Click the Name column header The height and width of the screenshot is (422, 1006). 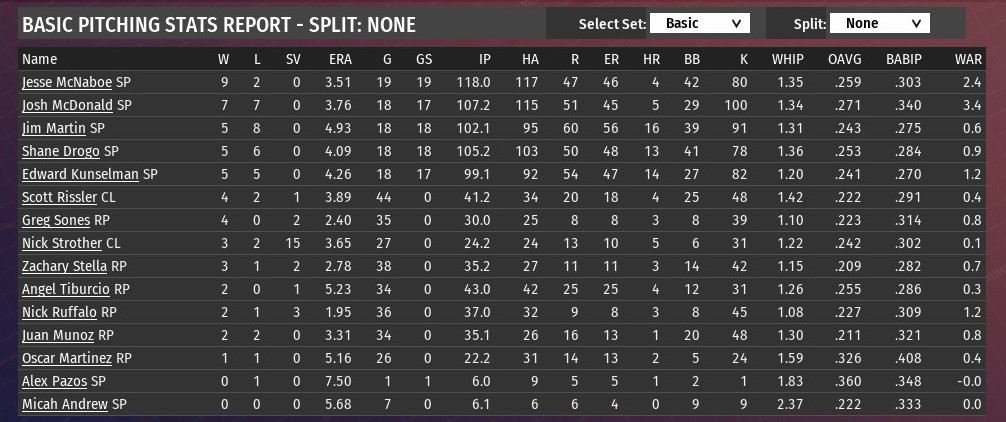pyautogui.click(x=39, y=59)
